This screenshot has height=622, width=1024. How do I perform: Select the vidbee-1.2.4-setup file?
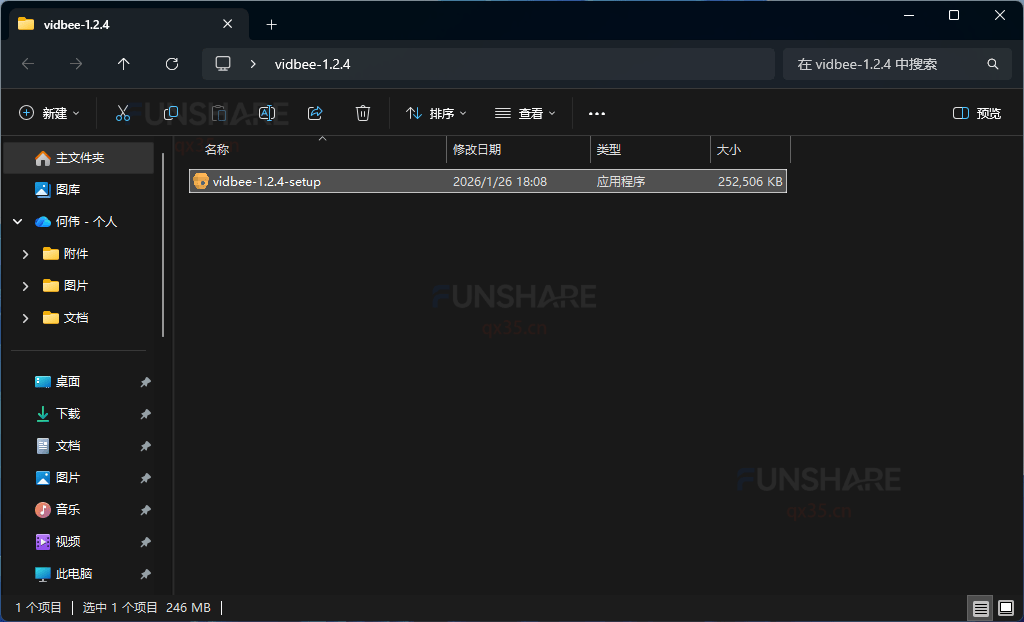(266, 182)
